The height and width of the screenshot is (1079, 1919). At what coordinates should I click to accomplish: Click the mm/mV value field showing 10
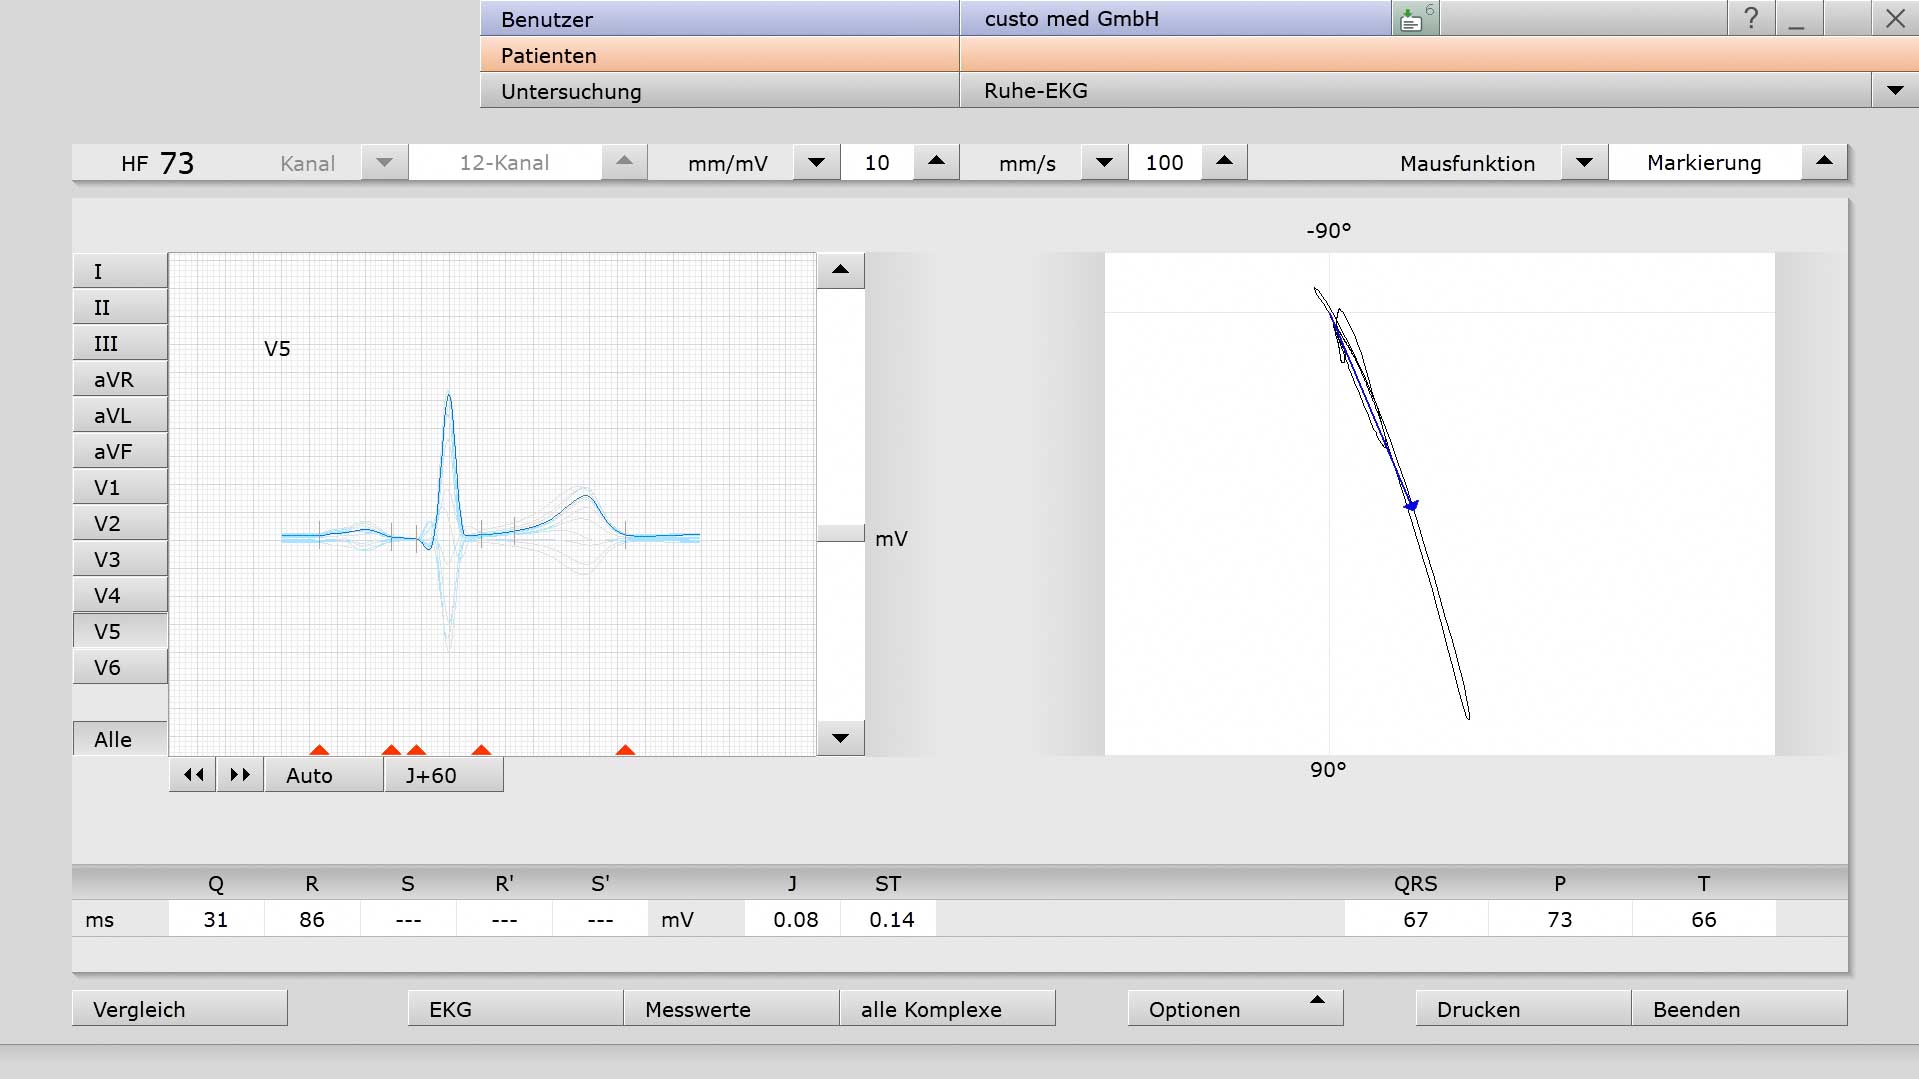point(877,162)
